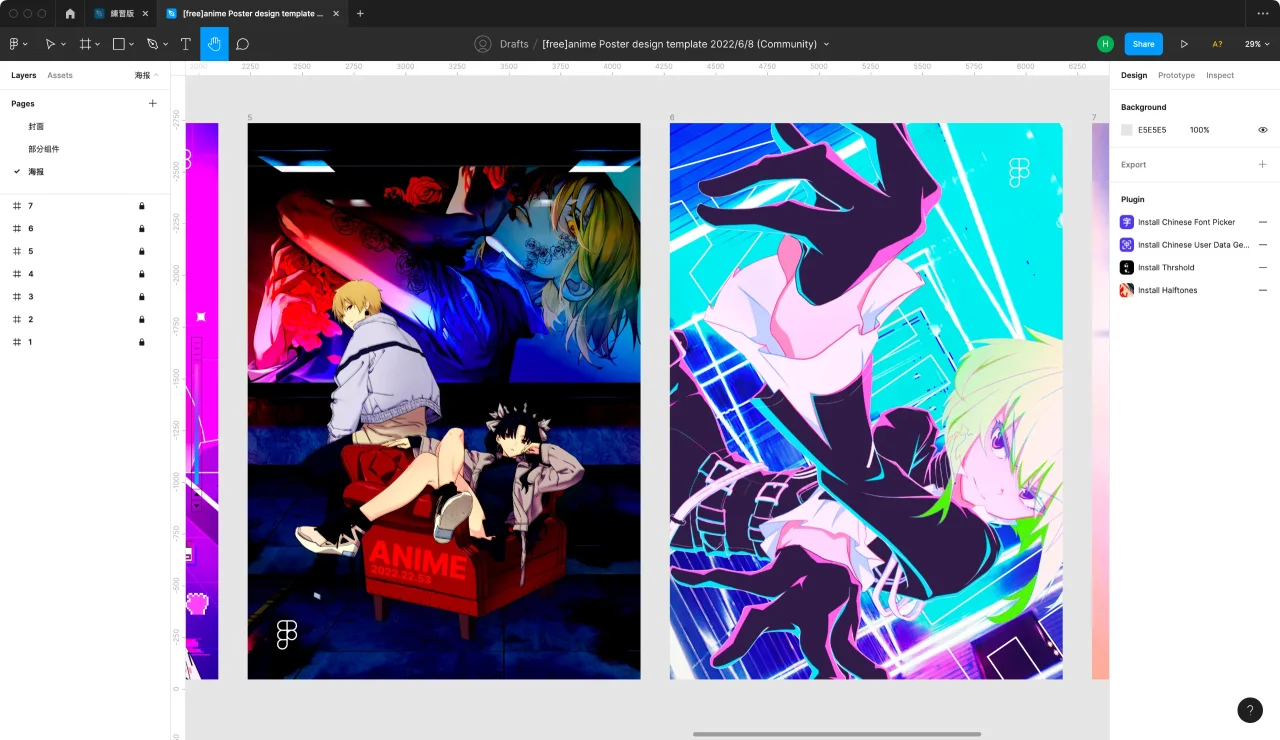
Task: Add an export setting with plus icon
Action: point(1262,164)
